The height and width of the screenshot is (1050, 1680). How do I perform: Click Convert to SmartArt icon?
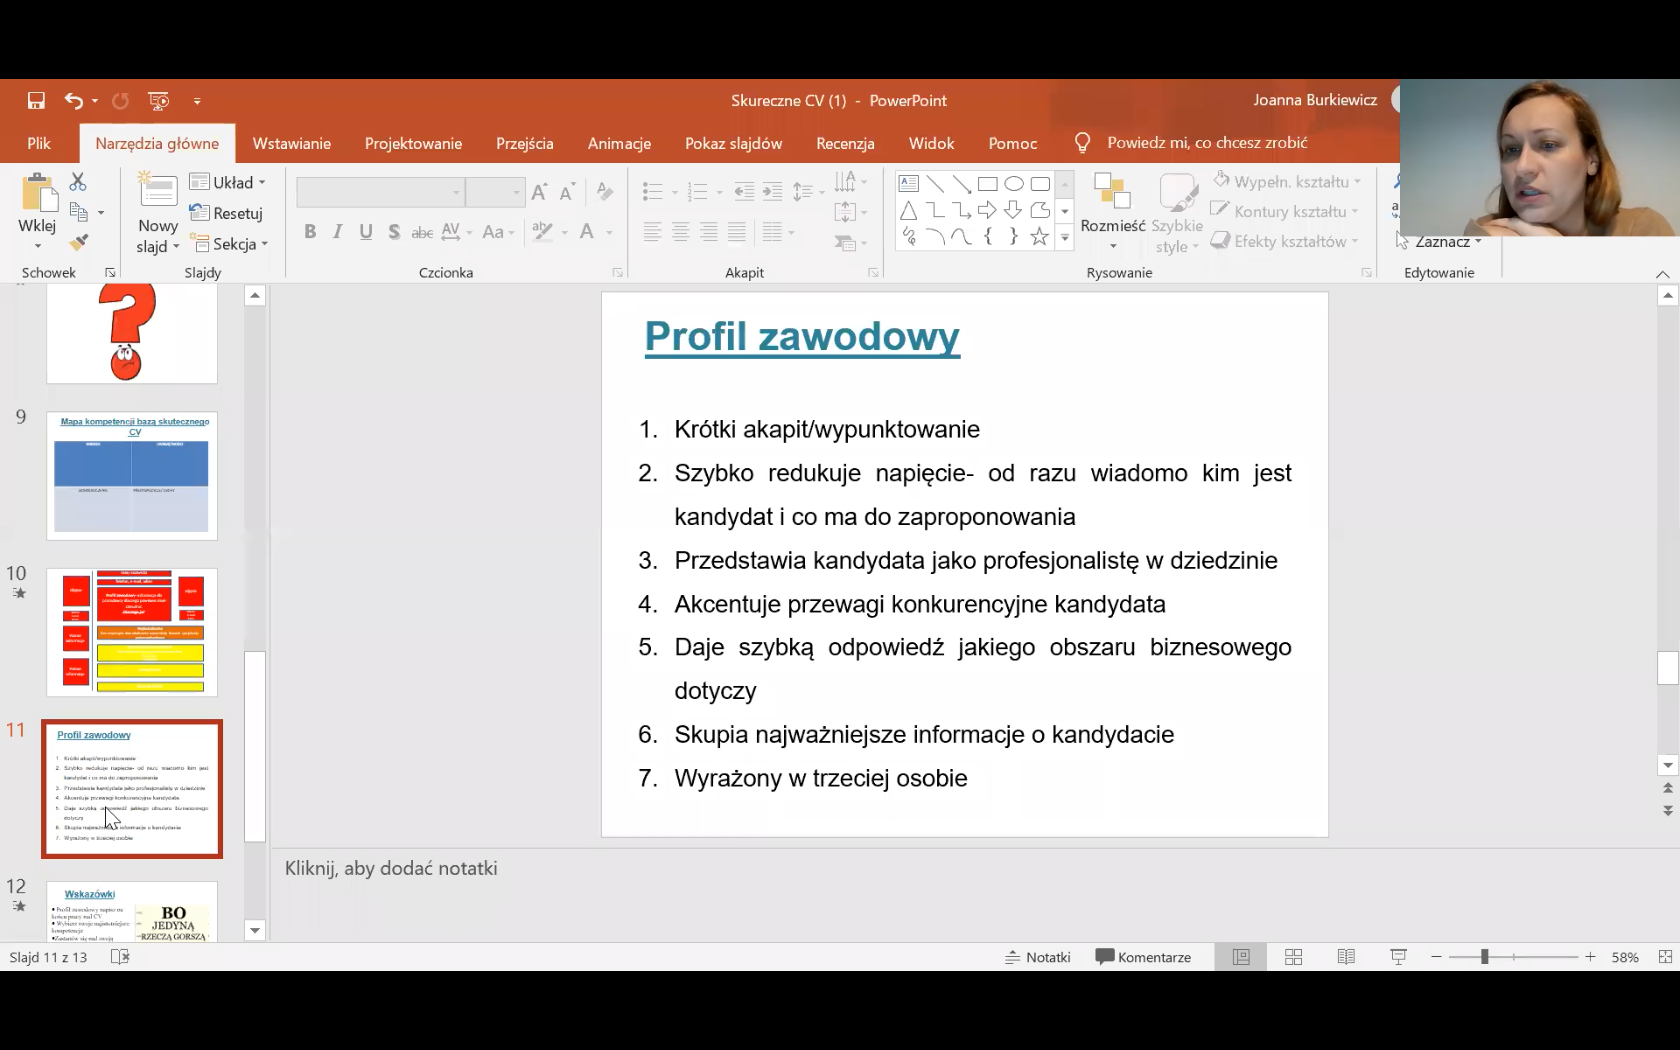[x=846, y=243]
